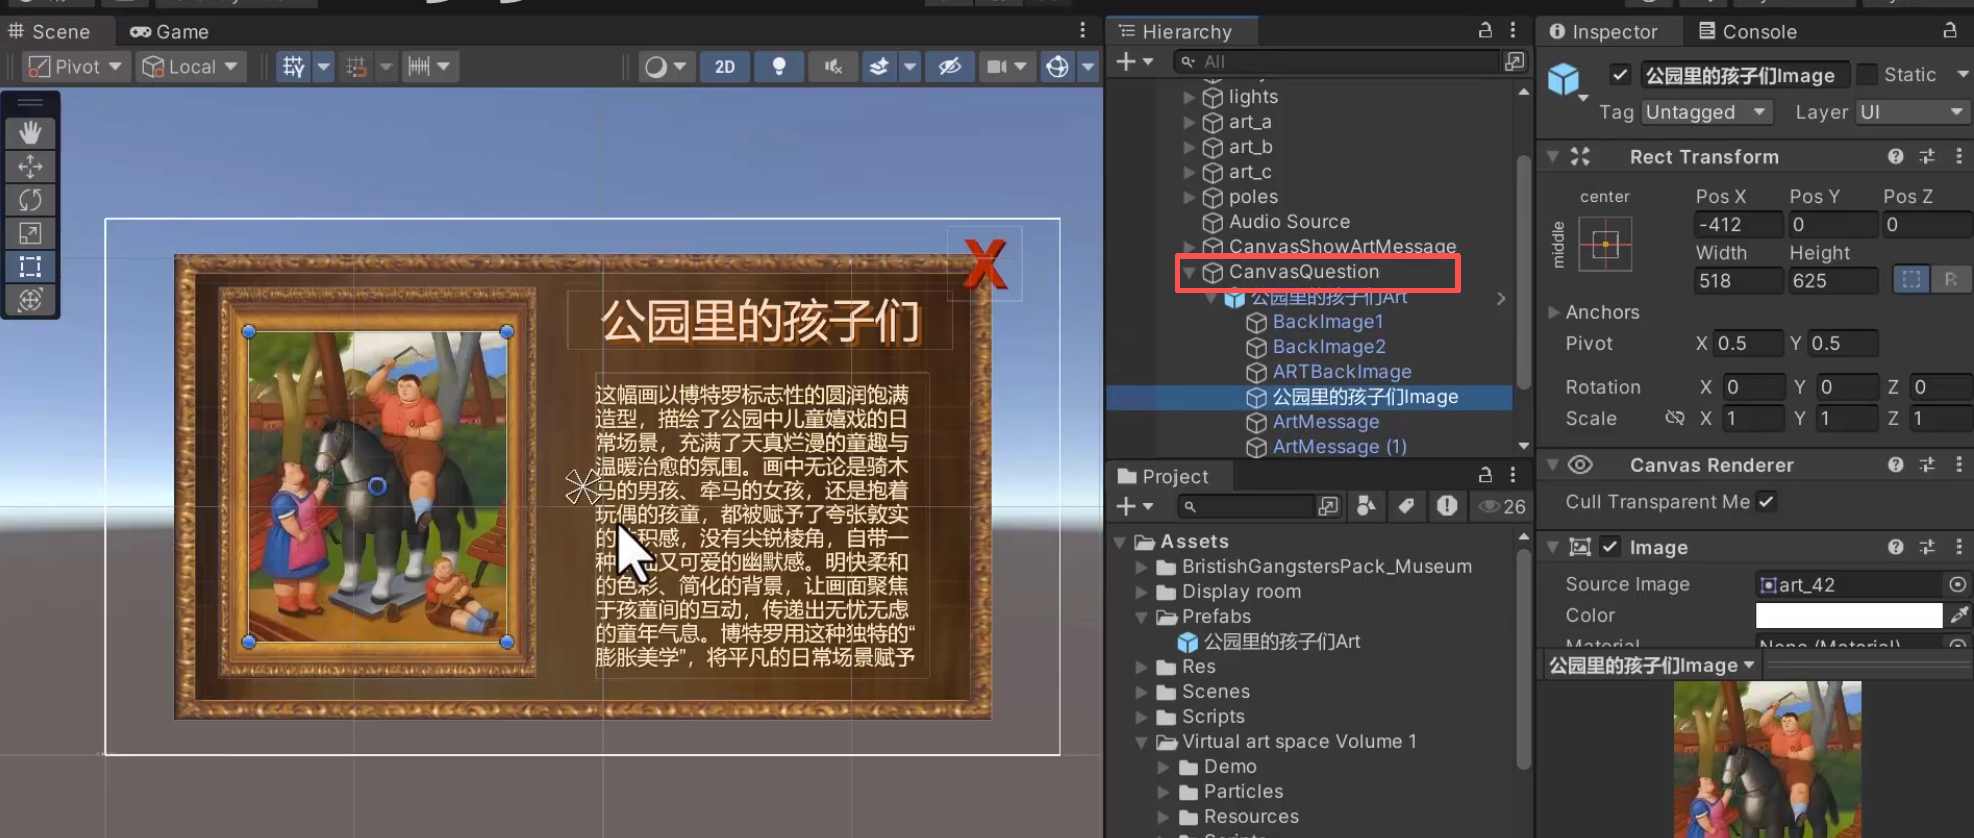Toggle scene audio mute icon

pyautogui.click(x=832, y=67)
